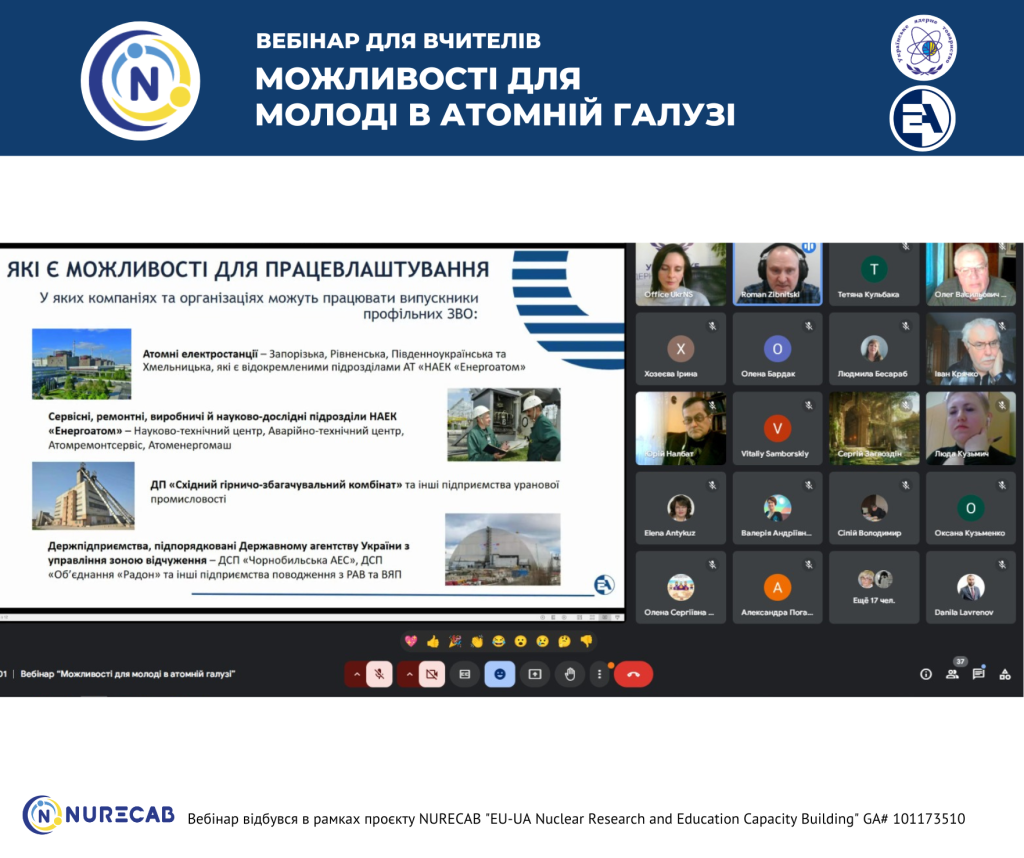Open the activities icon
Image resolution: width=1024 pixels, height=858 pixels.
tap(1005, 675)
